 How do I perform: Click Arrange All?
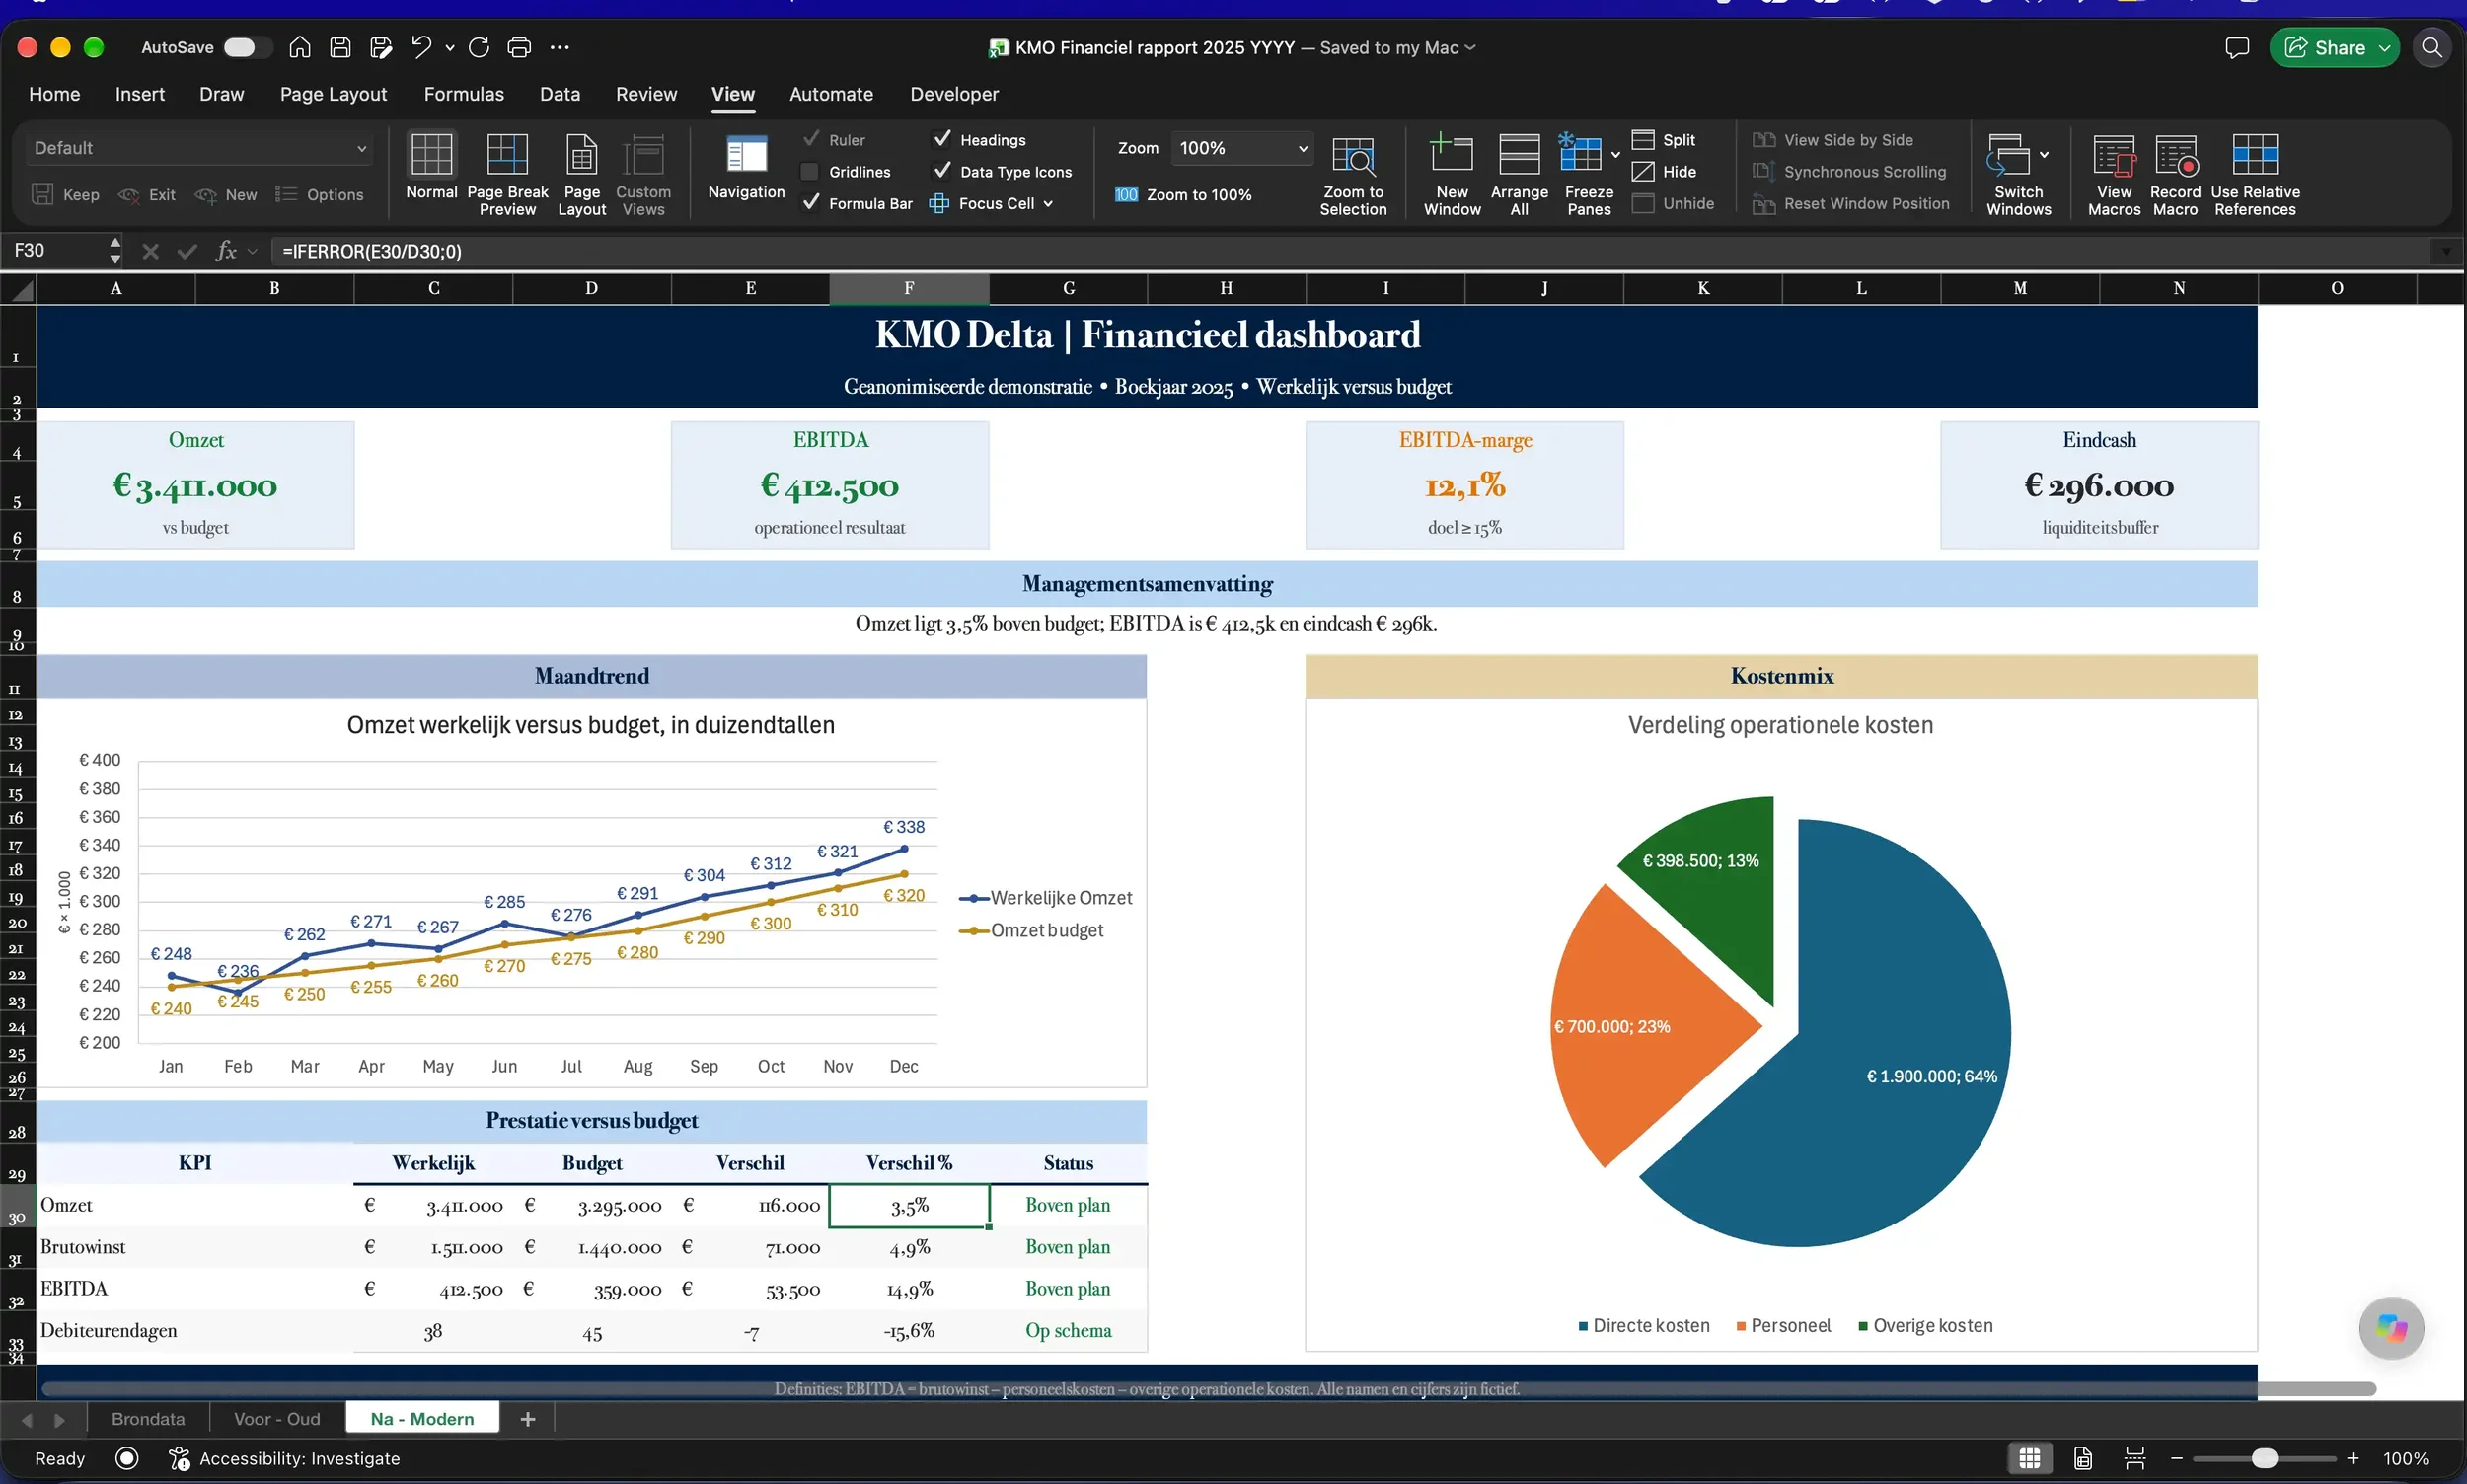pyautogui.click(x=1519, y=174)
